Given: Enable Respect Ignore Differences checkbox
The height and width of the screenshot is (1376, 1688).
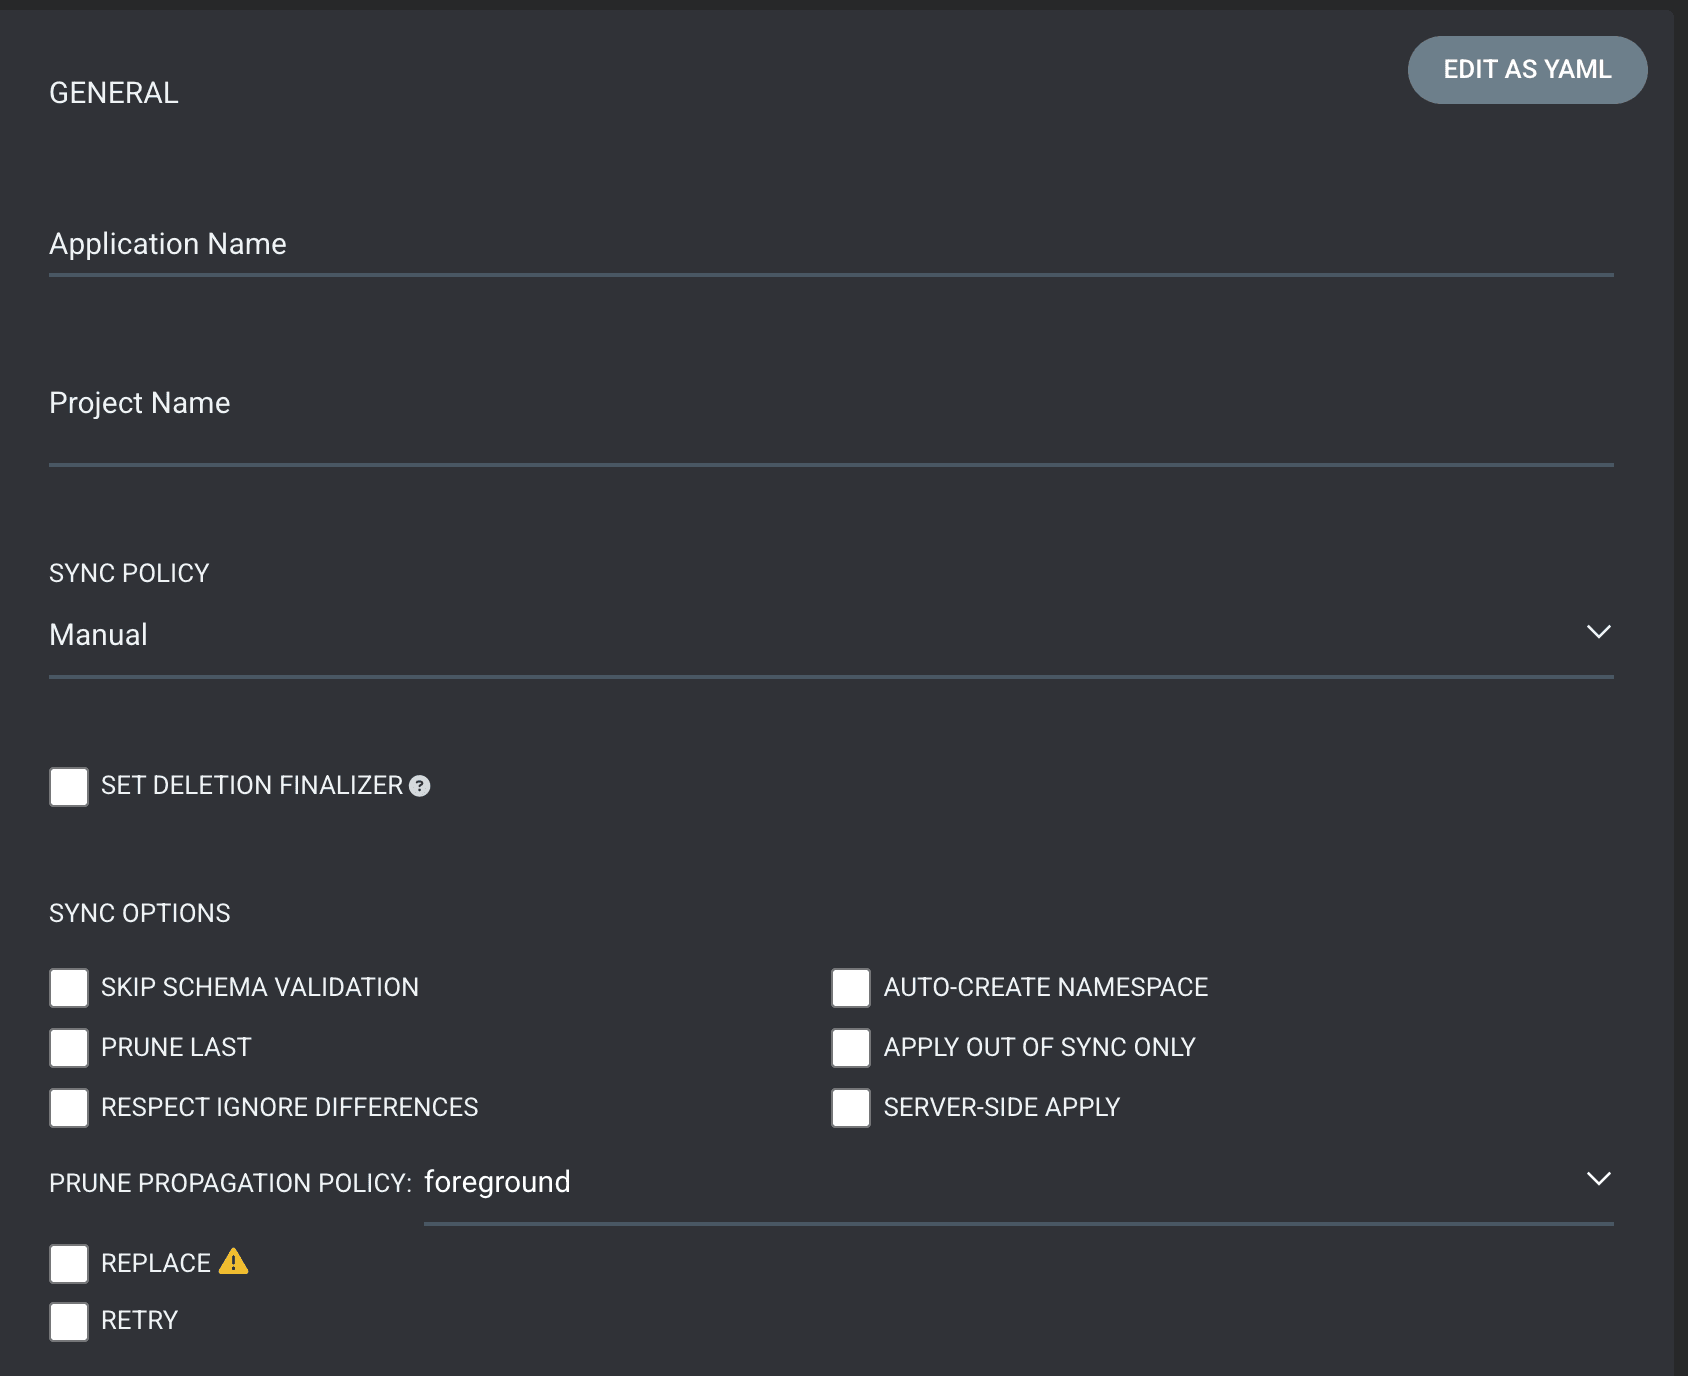Looking at the screenshot, I should tap(69, 1108).
